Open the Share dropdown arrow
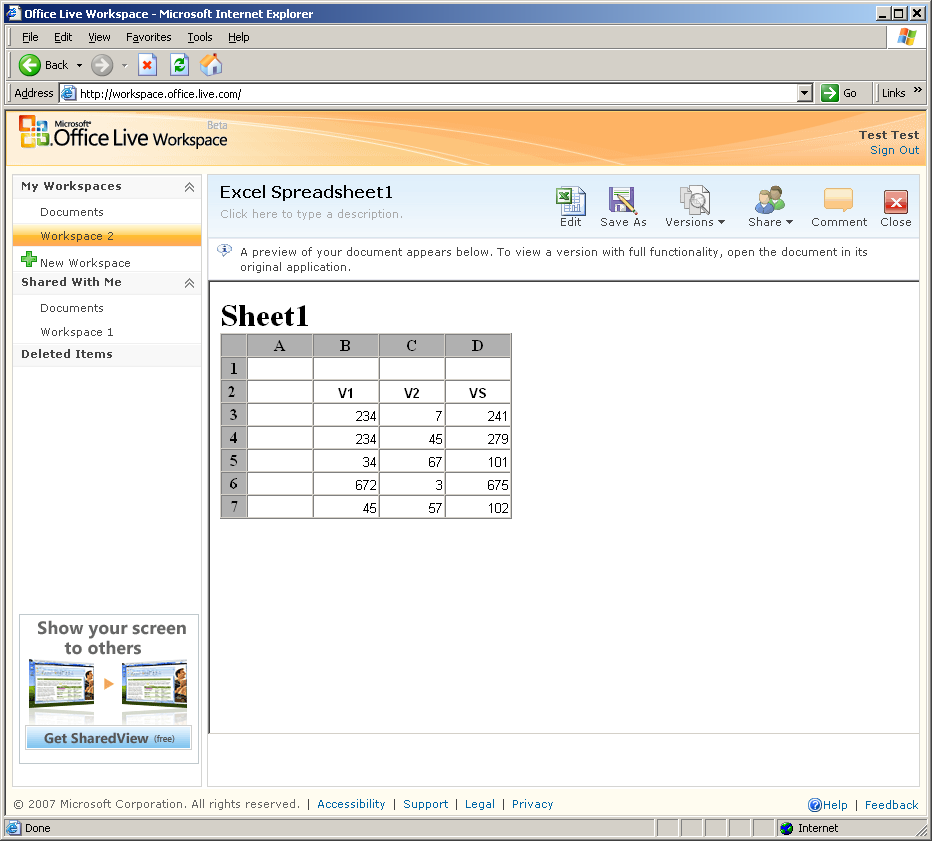The height and width of the screenshot is (841, 932). tap(789, 222)
